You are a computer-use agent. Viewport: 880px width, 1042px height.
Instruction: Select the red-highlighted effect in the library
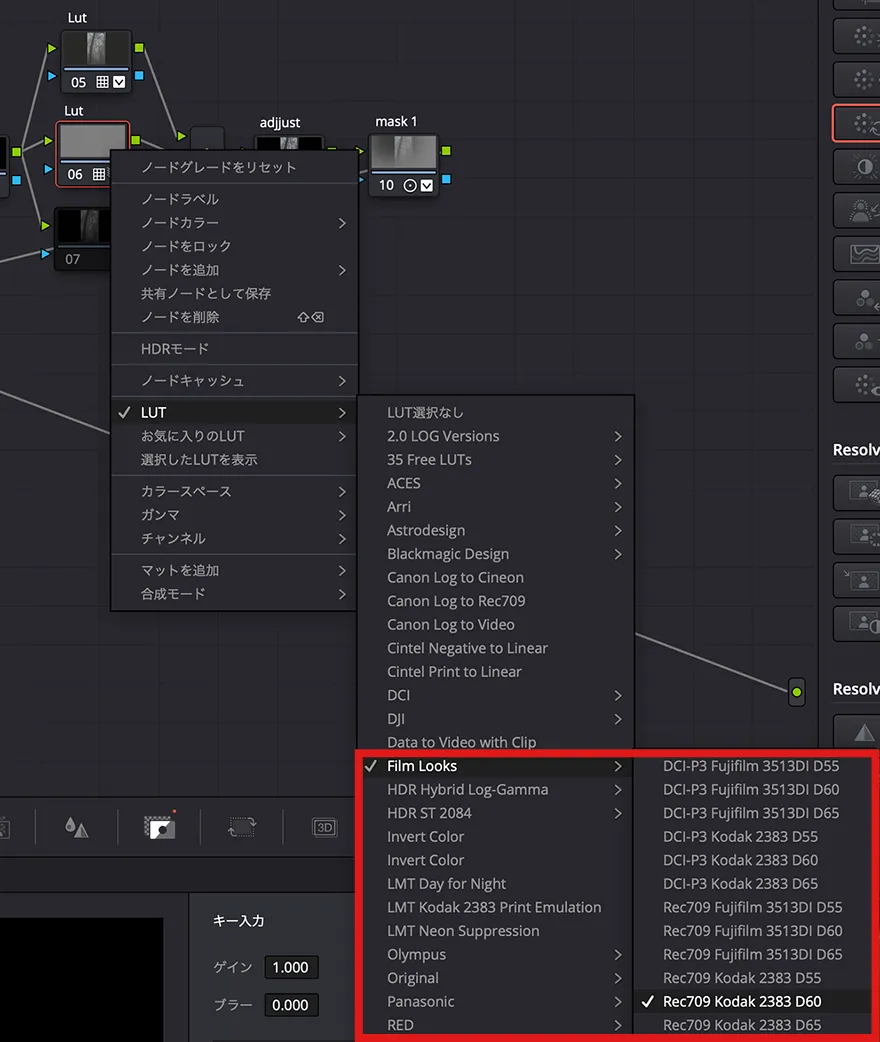pyautogui.click(x=856, y=123)
